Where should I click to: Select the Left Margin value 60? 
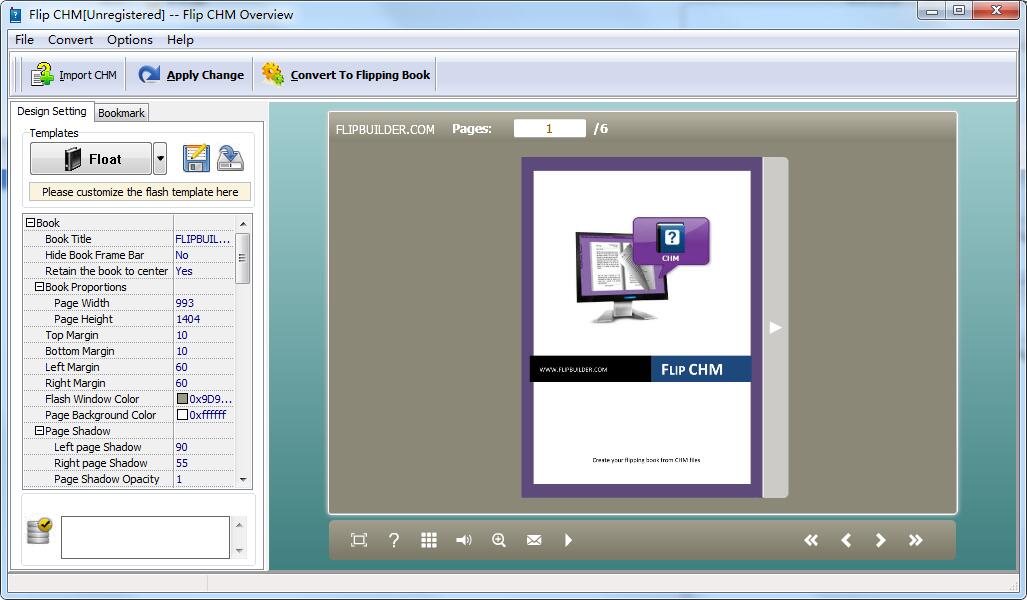(x=203, y=367)
